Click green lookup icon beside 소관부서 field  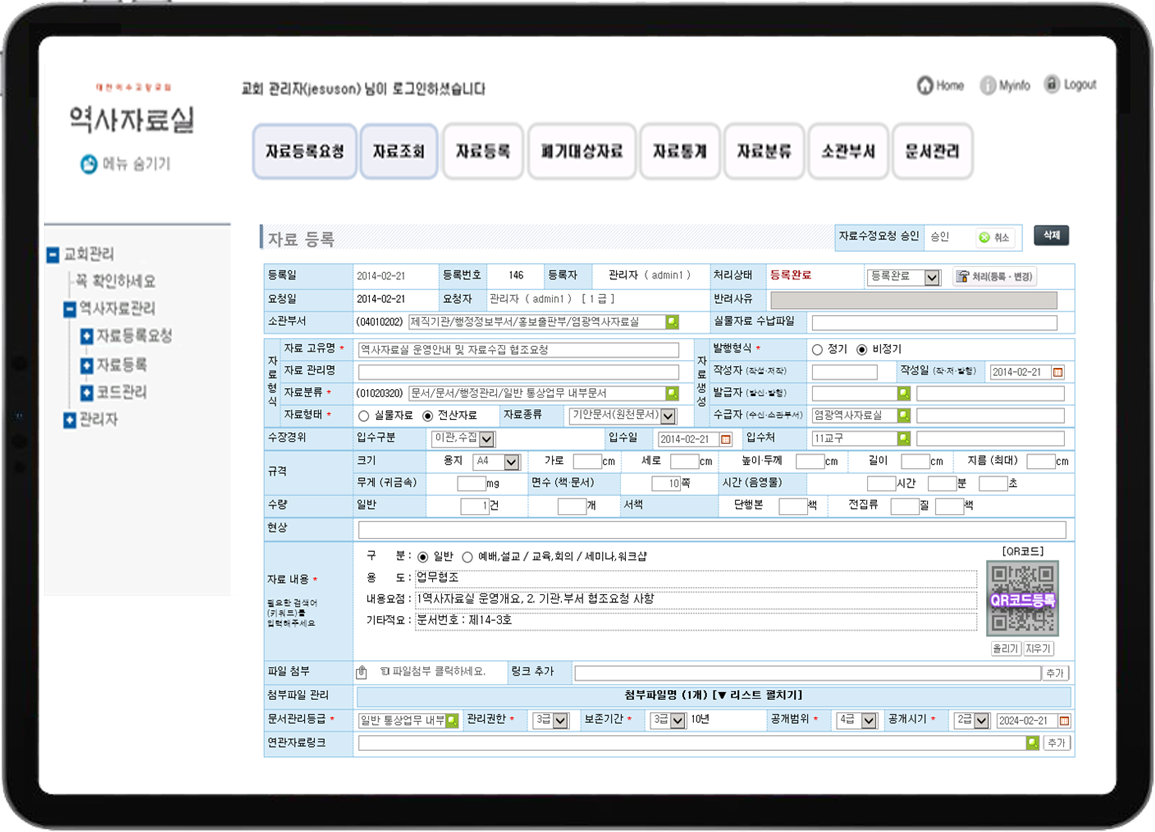tap(672, 322)
